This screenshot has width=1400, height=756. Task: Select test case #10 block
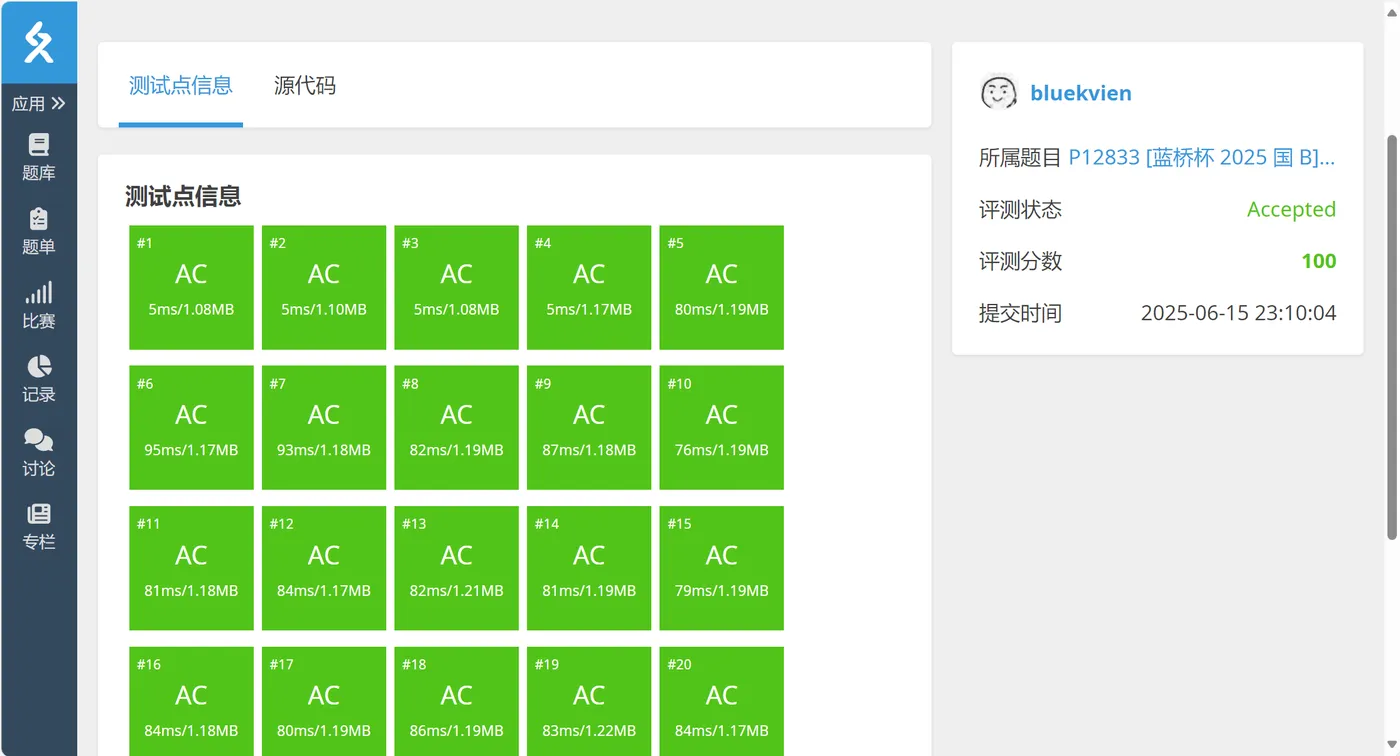coord(721,428)
